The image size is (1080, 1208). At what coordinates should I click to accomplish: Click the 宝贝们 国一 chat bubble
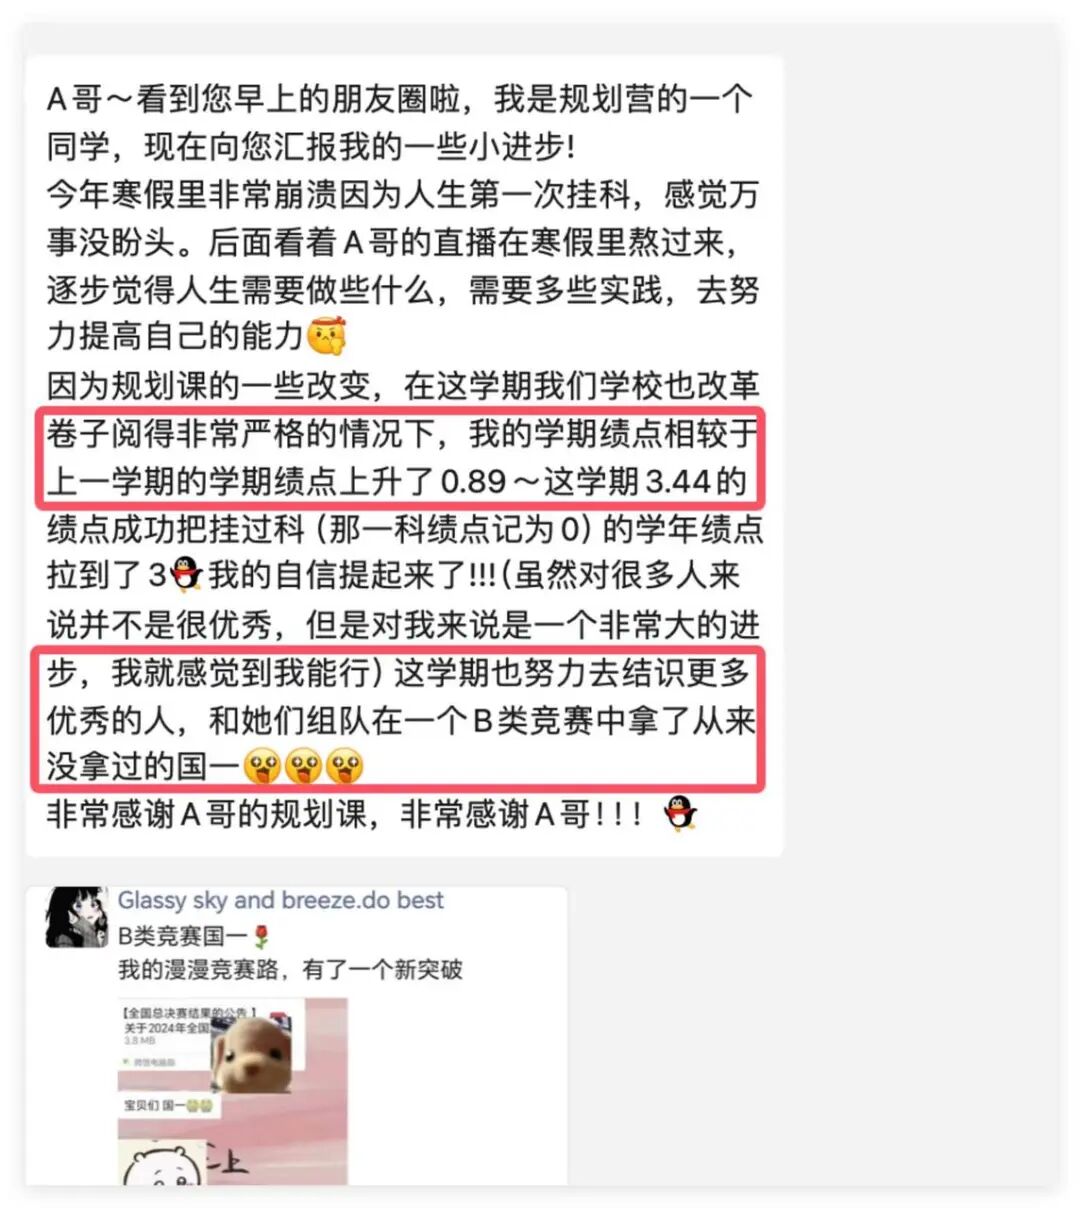[168, 1106]
